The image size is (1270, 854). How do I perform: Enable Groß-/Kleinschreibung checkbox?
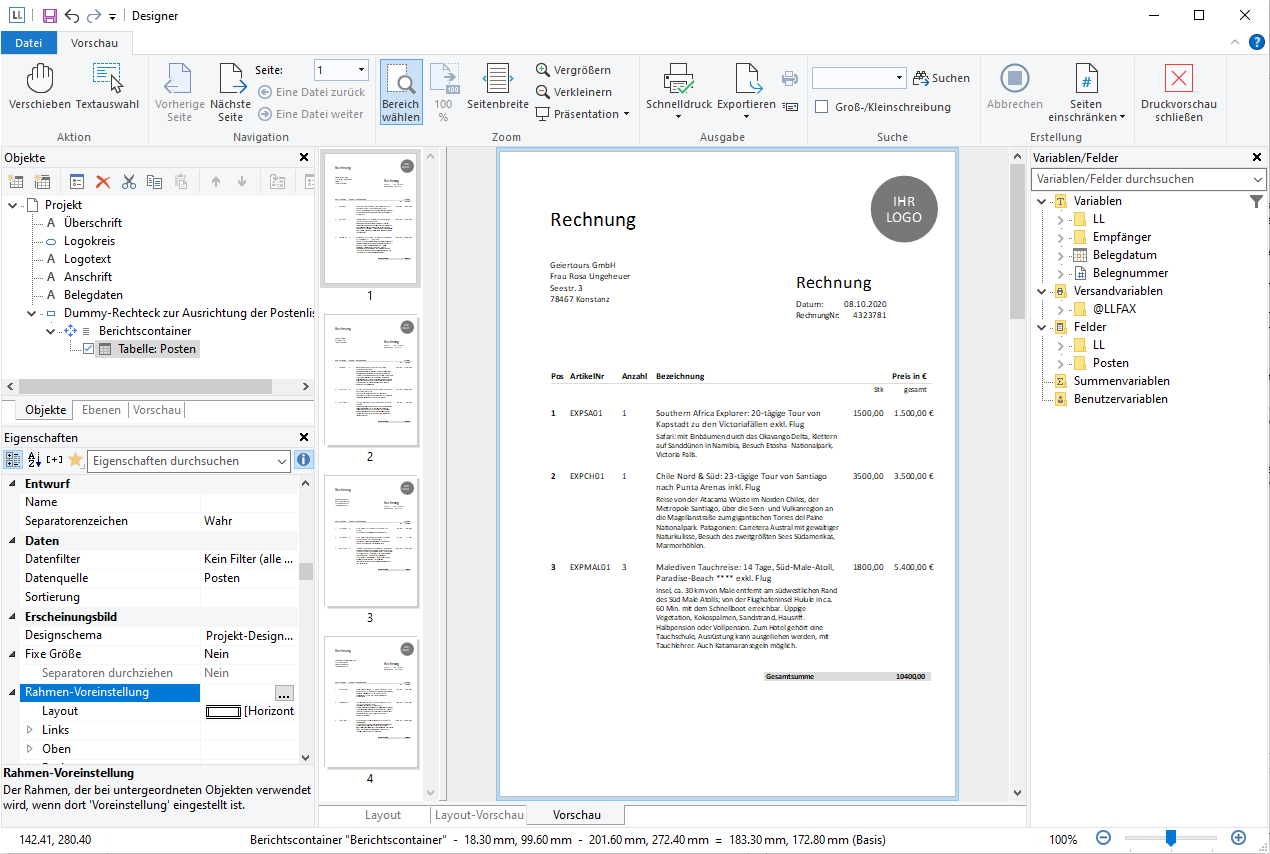[821, 107]
